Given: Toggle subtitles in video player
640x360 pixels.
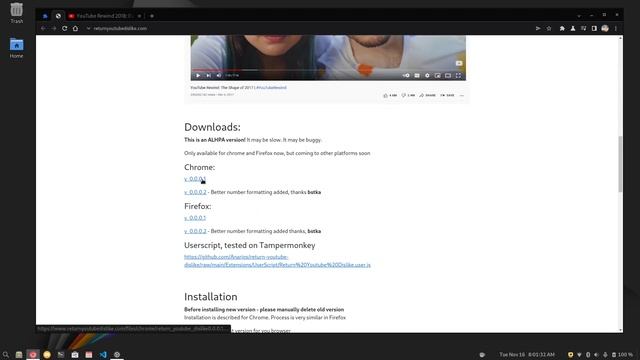Looking at the screenshot, I should (x=417, y=76).
